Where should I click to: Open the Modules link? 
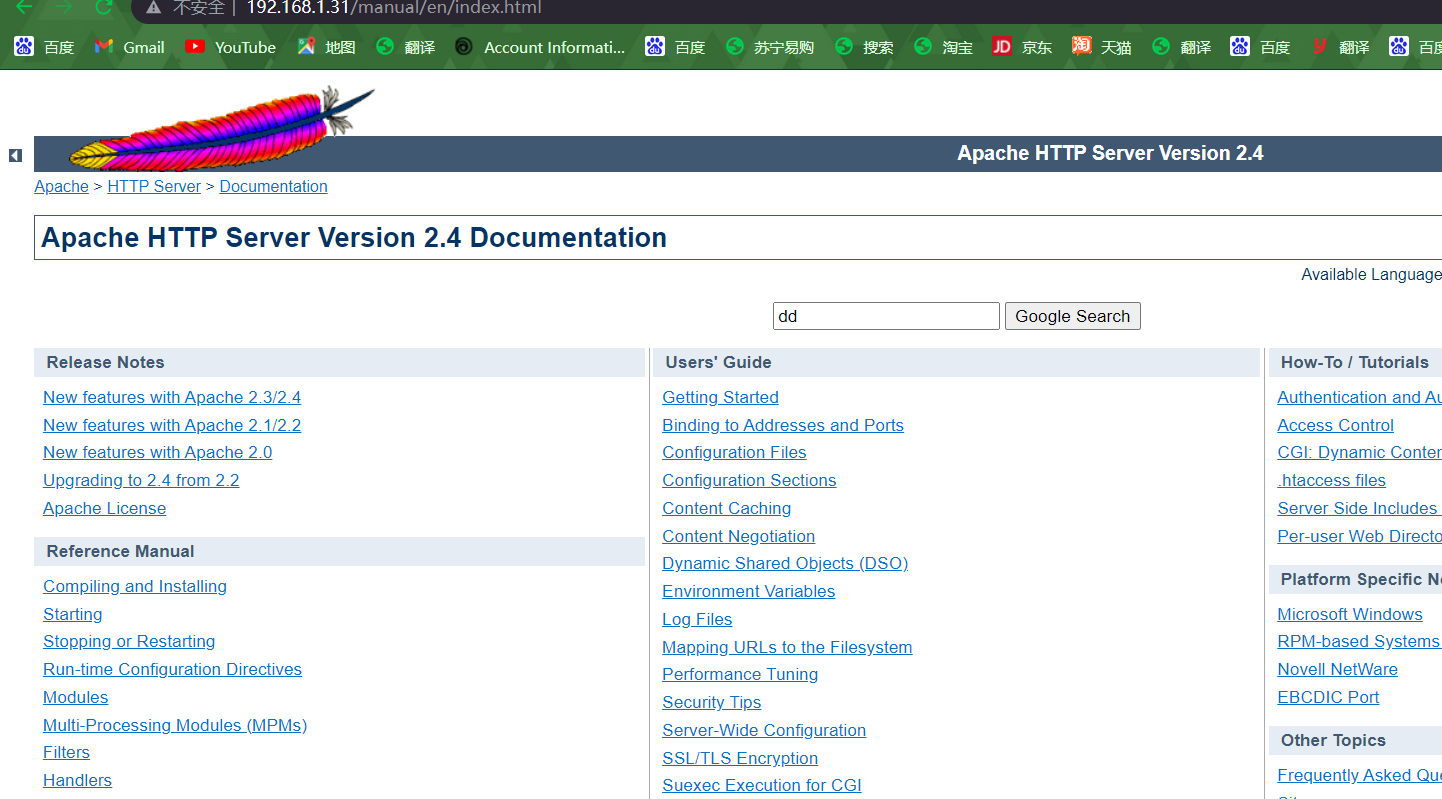pos(75,697)
